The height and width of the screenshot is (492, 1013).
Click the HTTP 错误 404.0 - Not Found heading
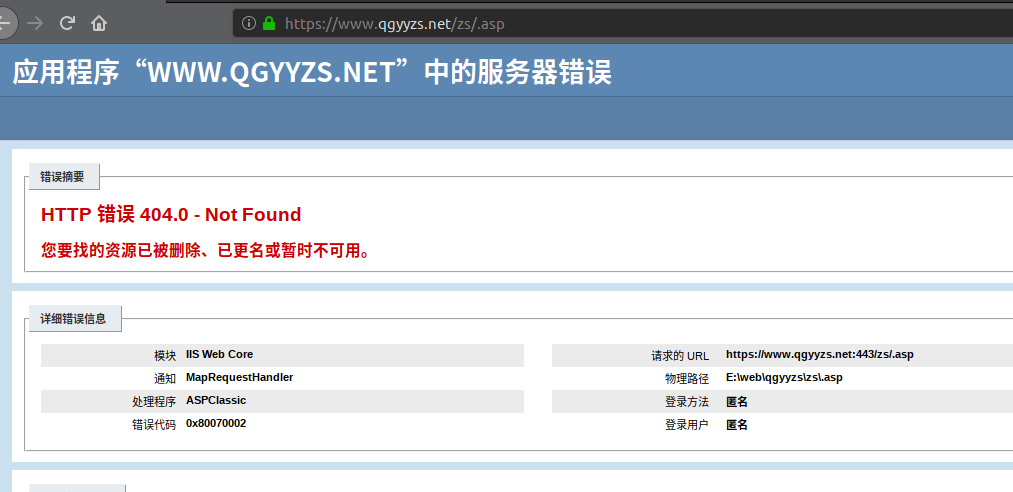point(171,214)
